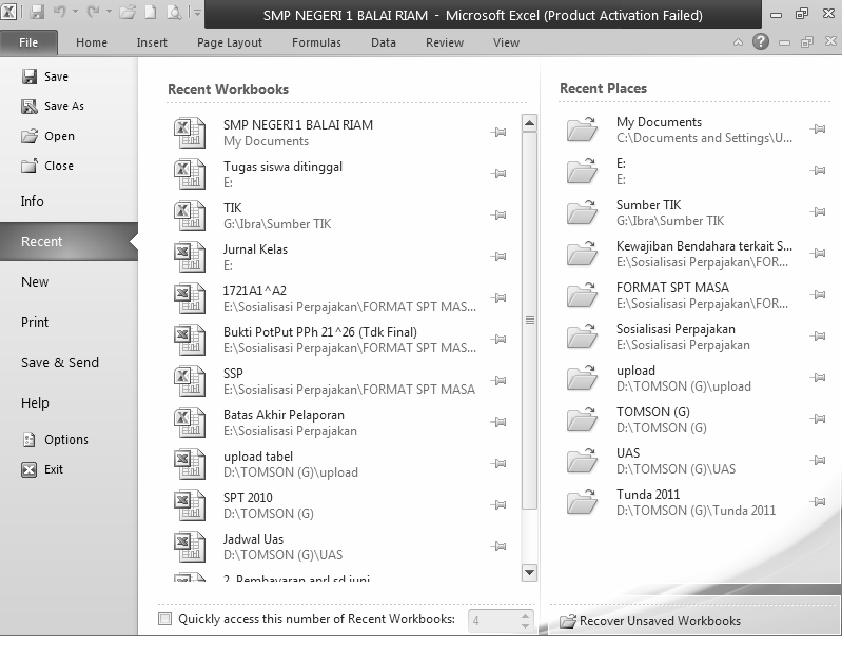Open Kewajiban Bendahara terkait recent place
844x657 pixels.
(x=695, y=253)
